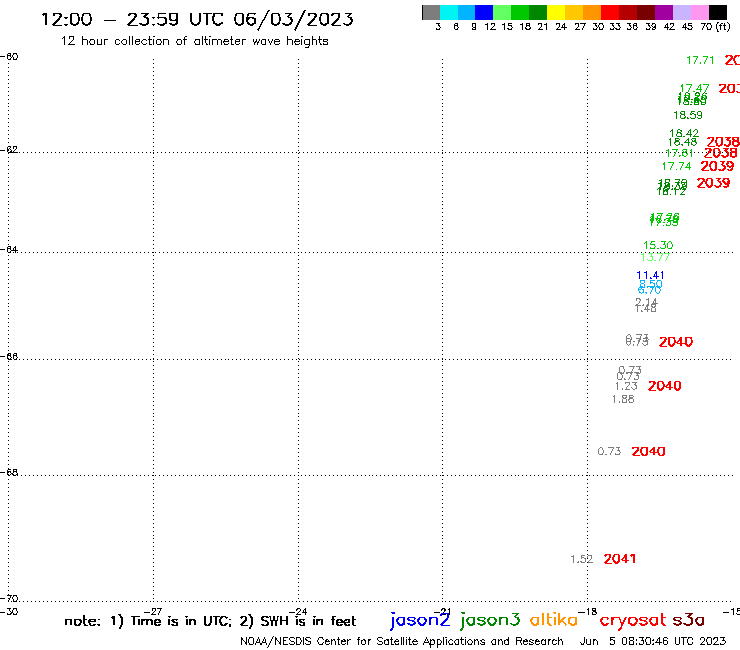
Task: Select the lavender legend swatch
Action: click(x=681, y=12)
